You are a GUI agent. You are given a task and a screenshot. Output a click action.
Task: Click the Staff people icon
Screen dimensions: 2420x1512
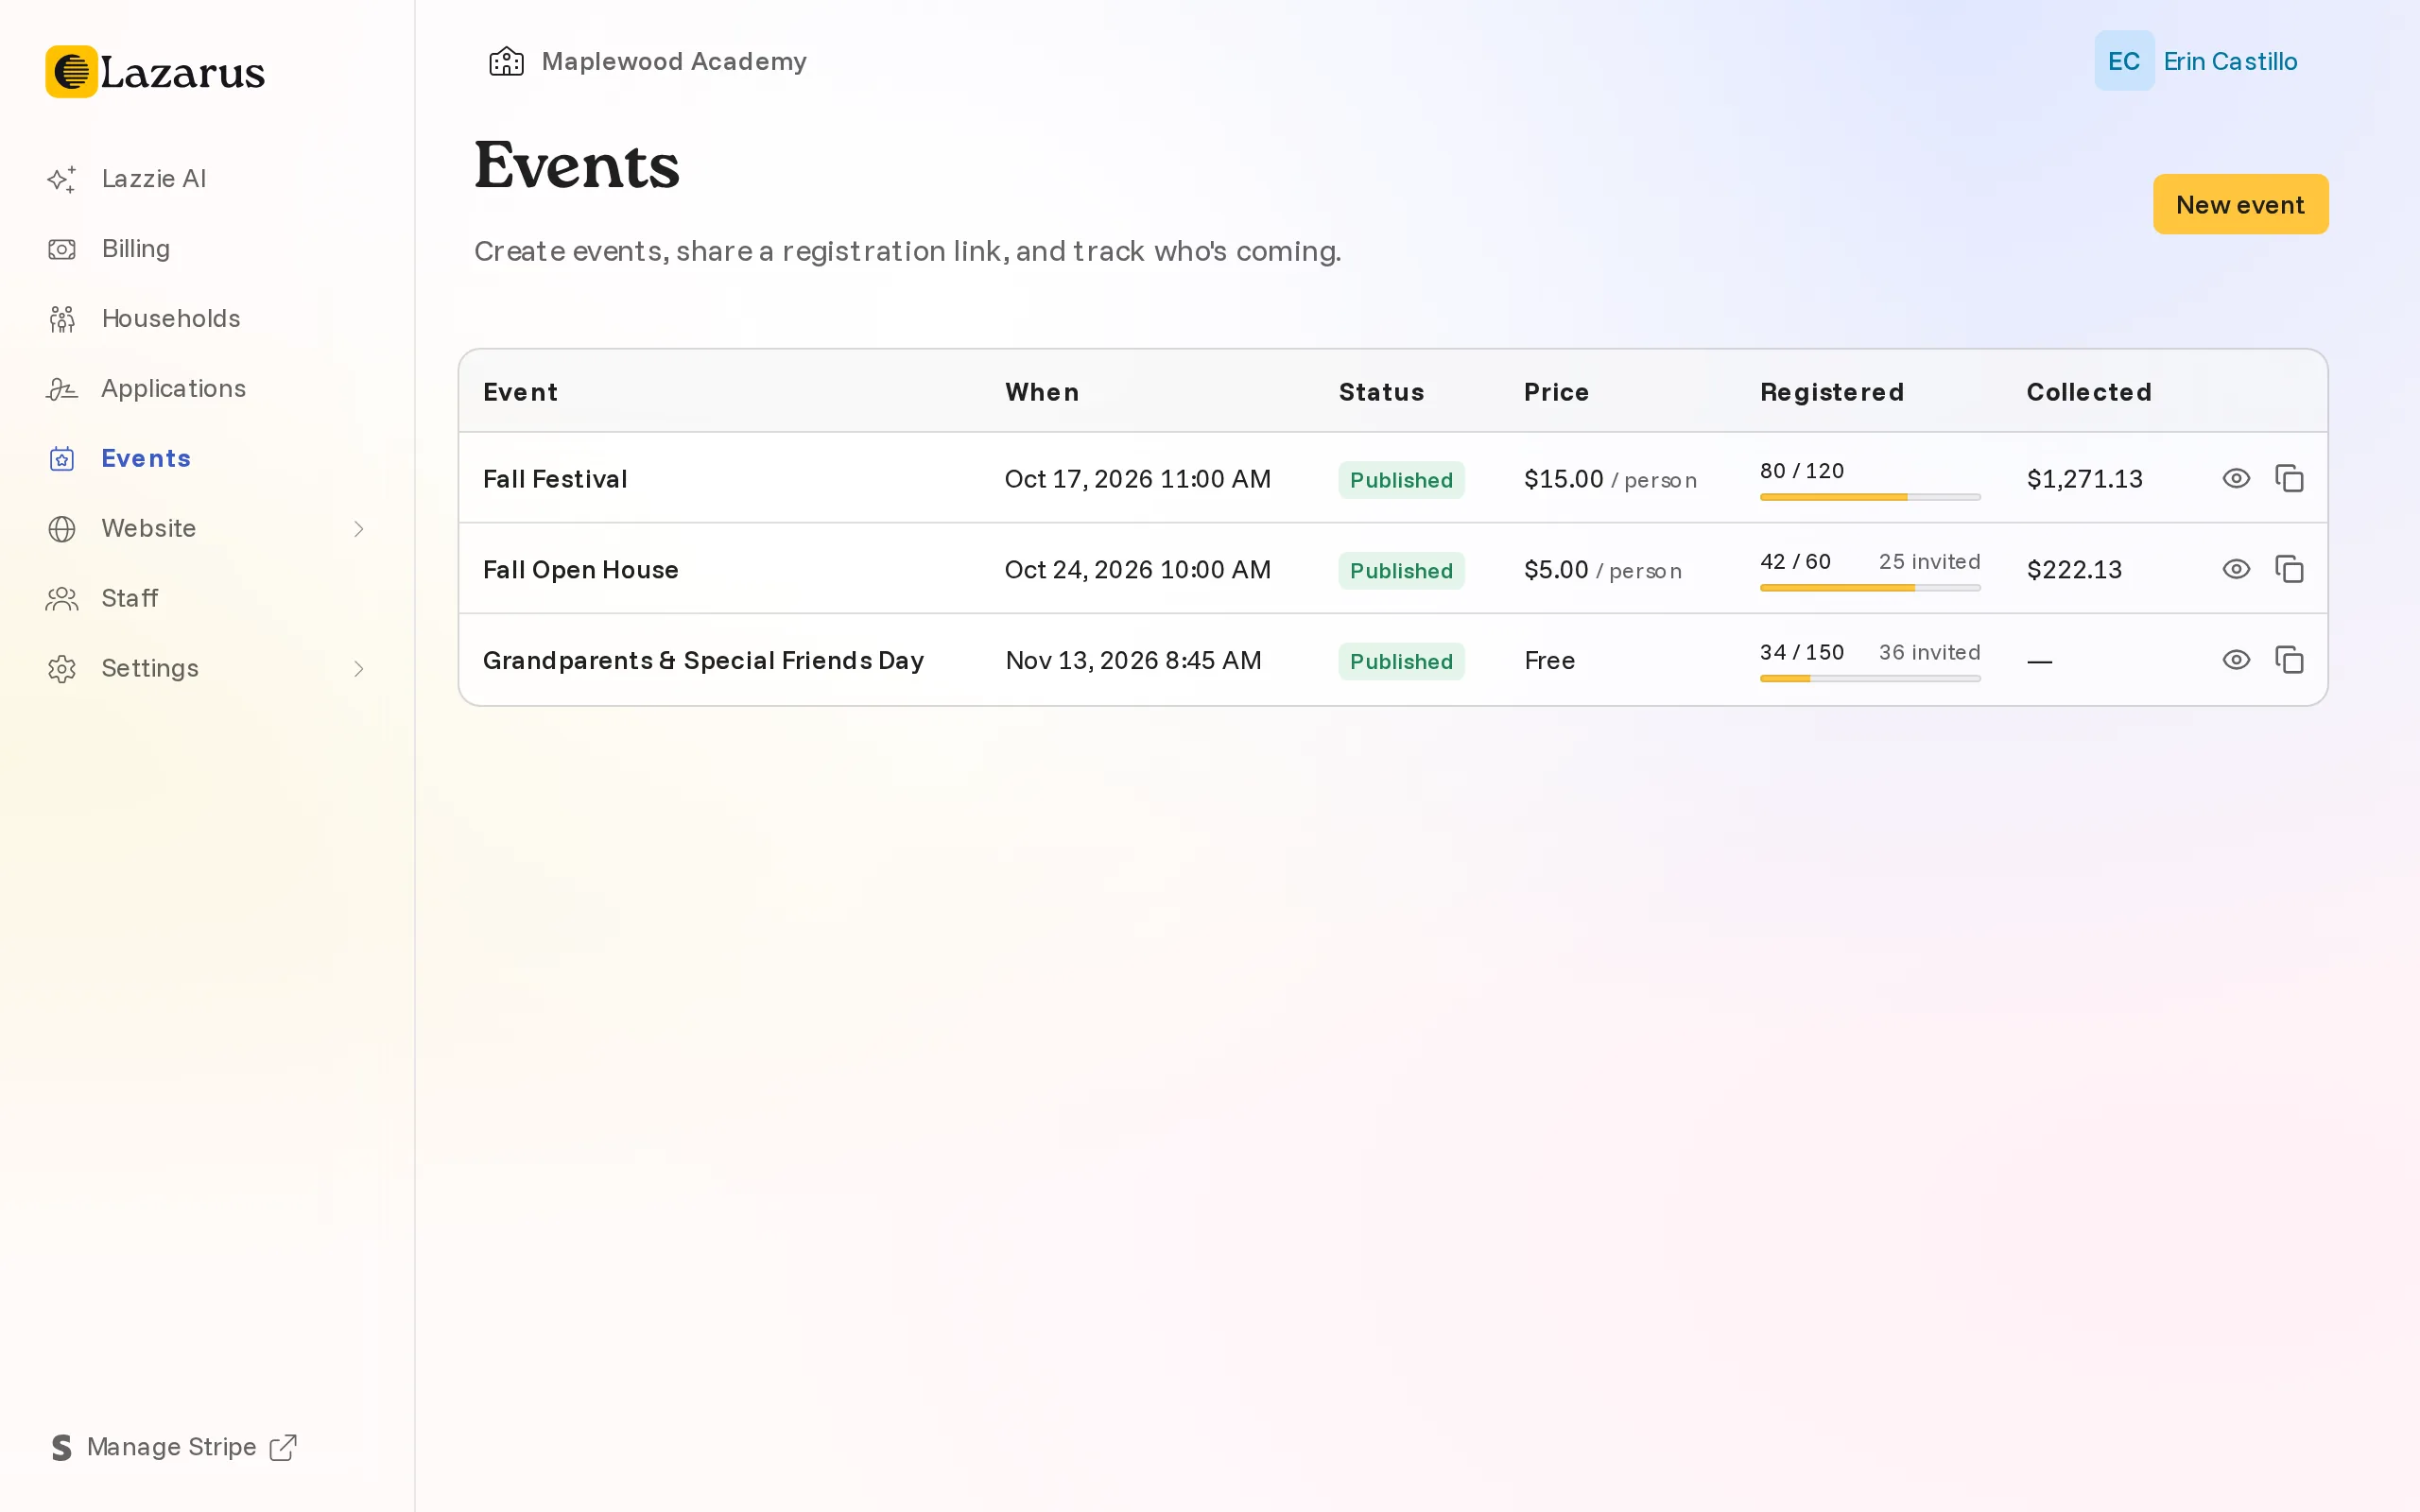pyautogui.click(x=62, y=599)
